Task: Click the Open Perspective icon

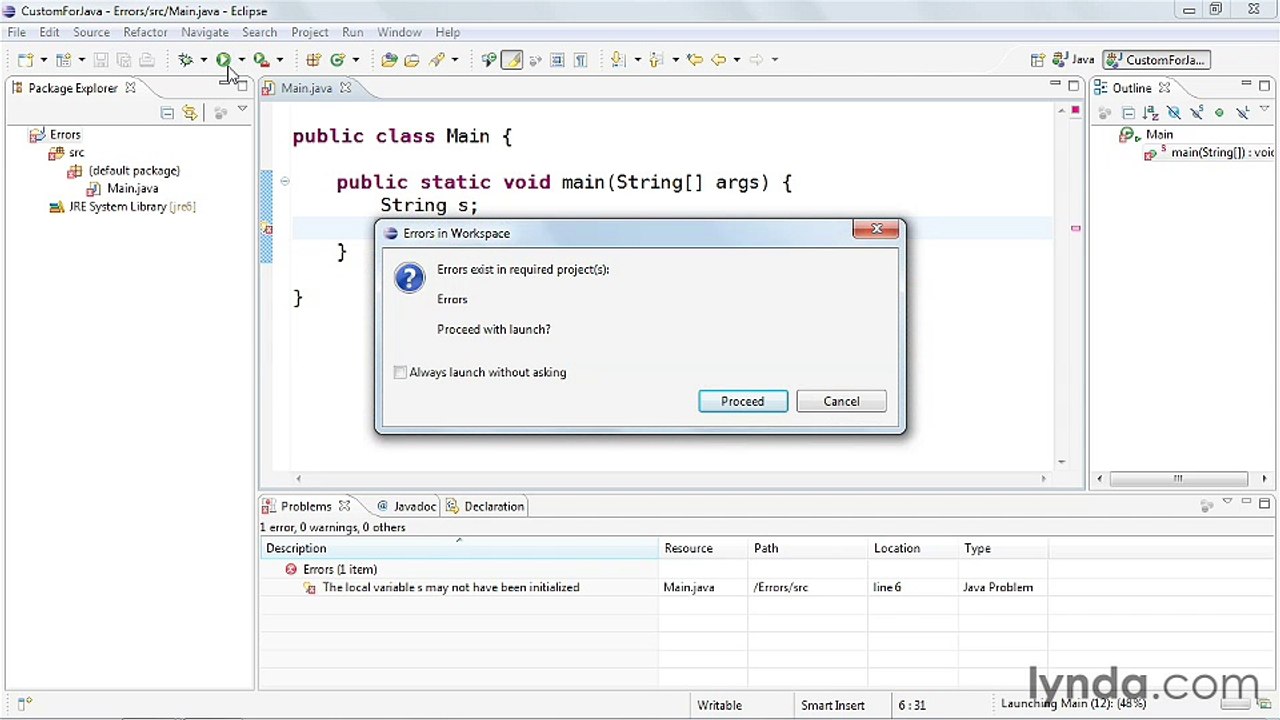Action: click(1038, 60)
